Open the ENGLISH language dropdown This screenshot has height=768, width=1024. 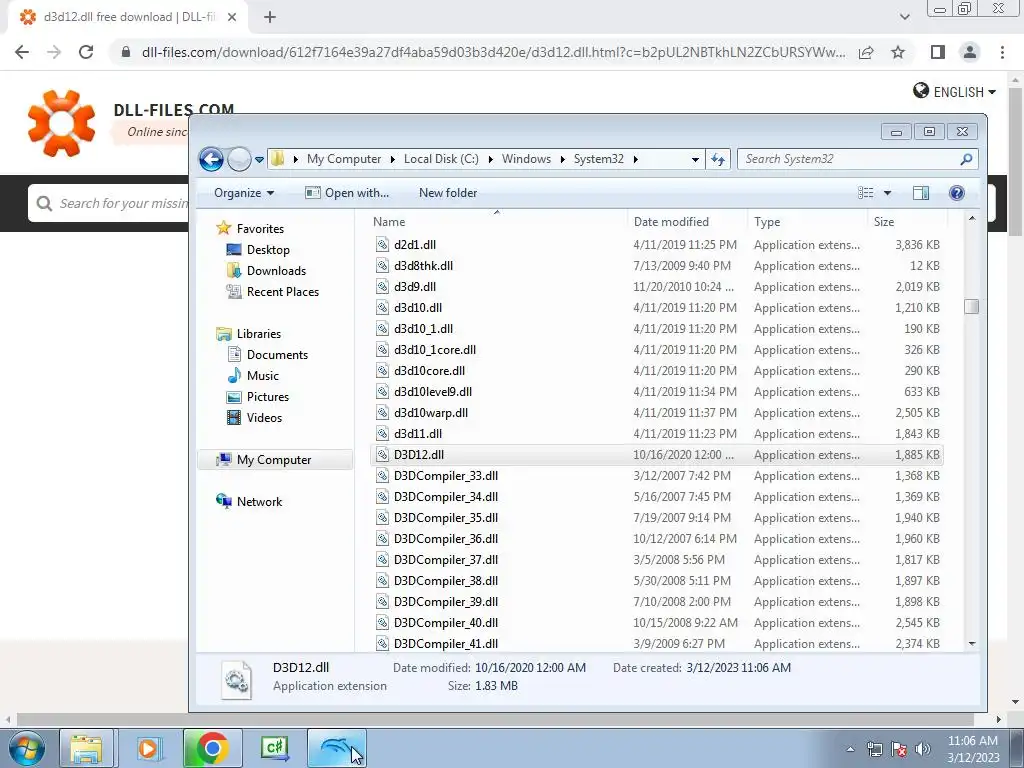click(954, 91)
